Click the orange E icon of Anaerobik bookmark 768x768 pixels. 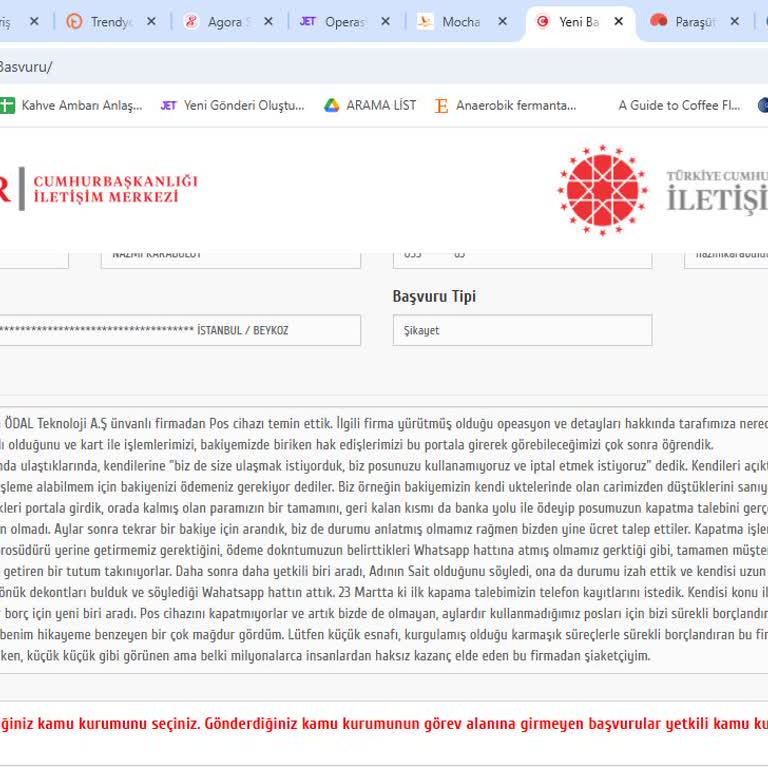coord(441,105)
